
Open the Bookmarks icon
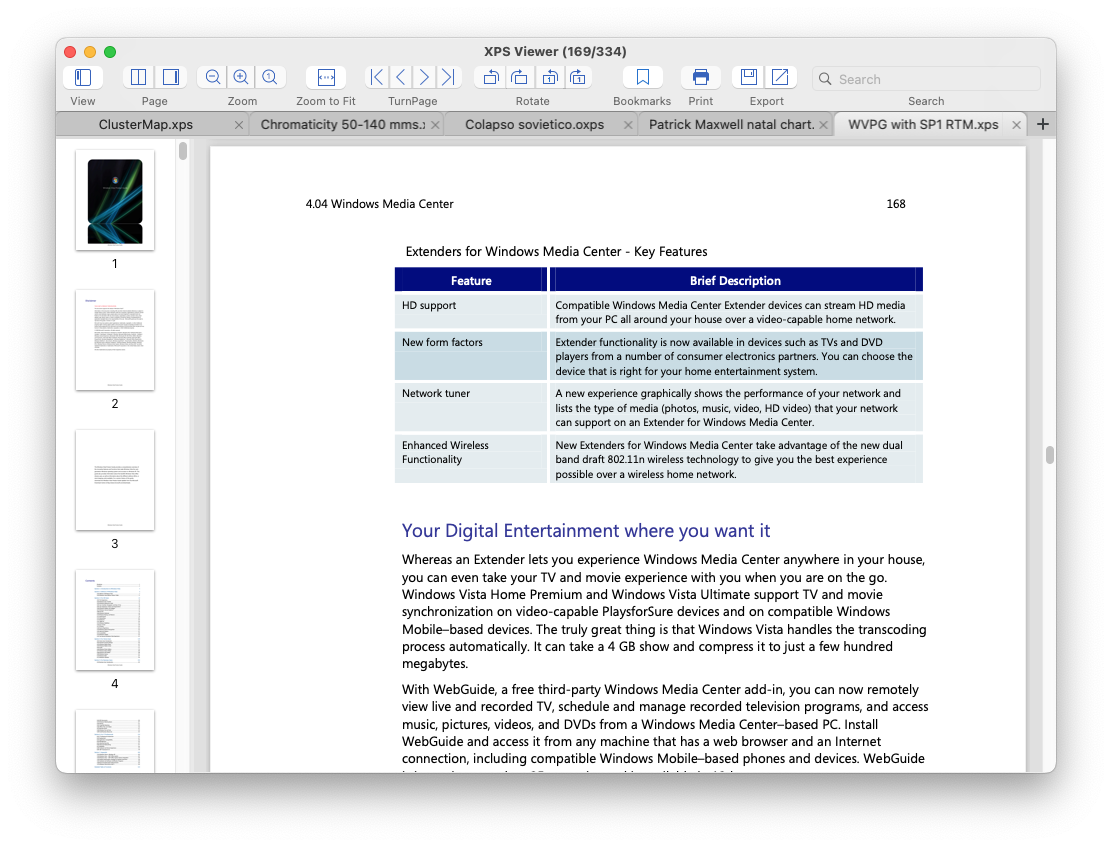[x=643, y=77]
